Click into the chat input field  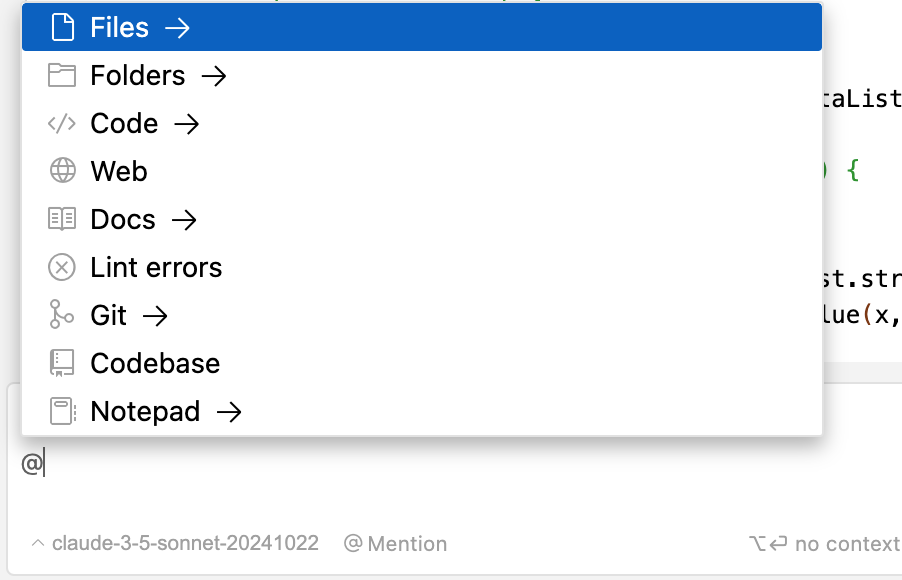454,478
